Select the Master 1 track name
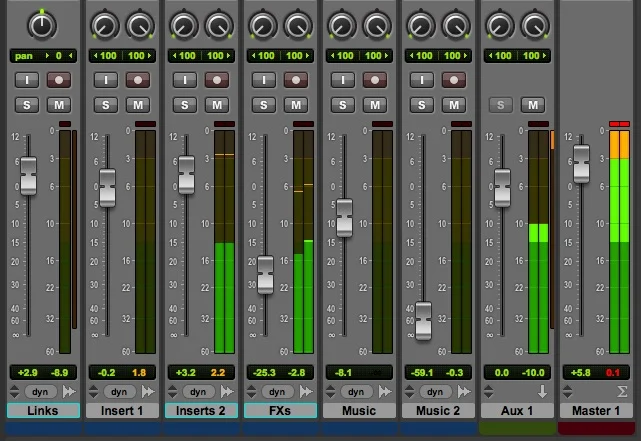641x441 pixels. [596, 410]
